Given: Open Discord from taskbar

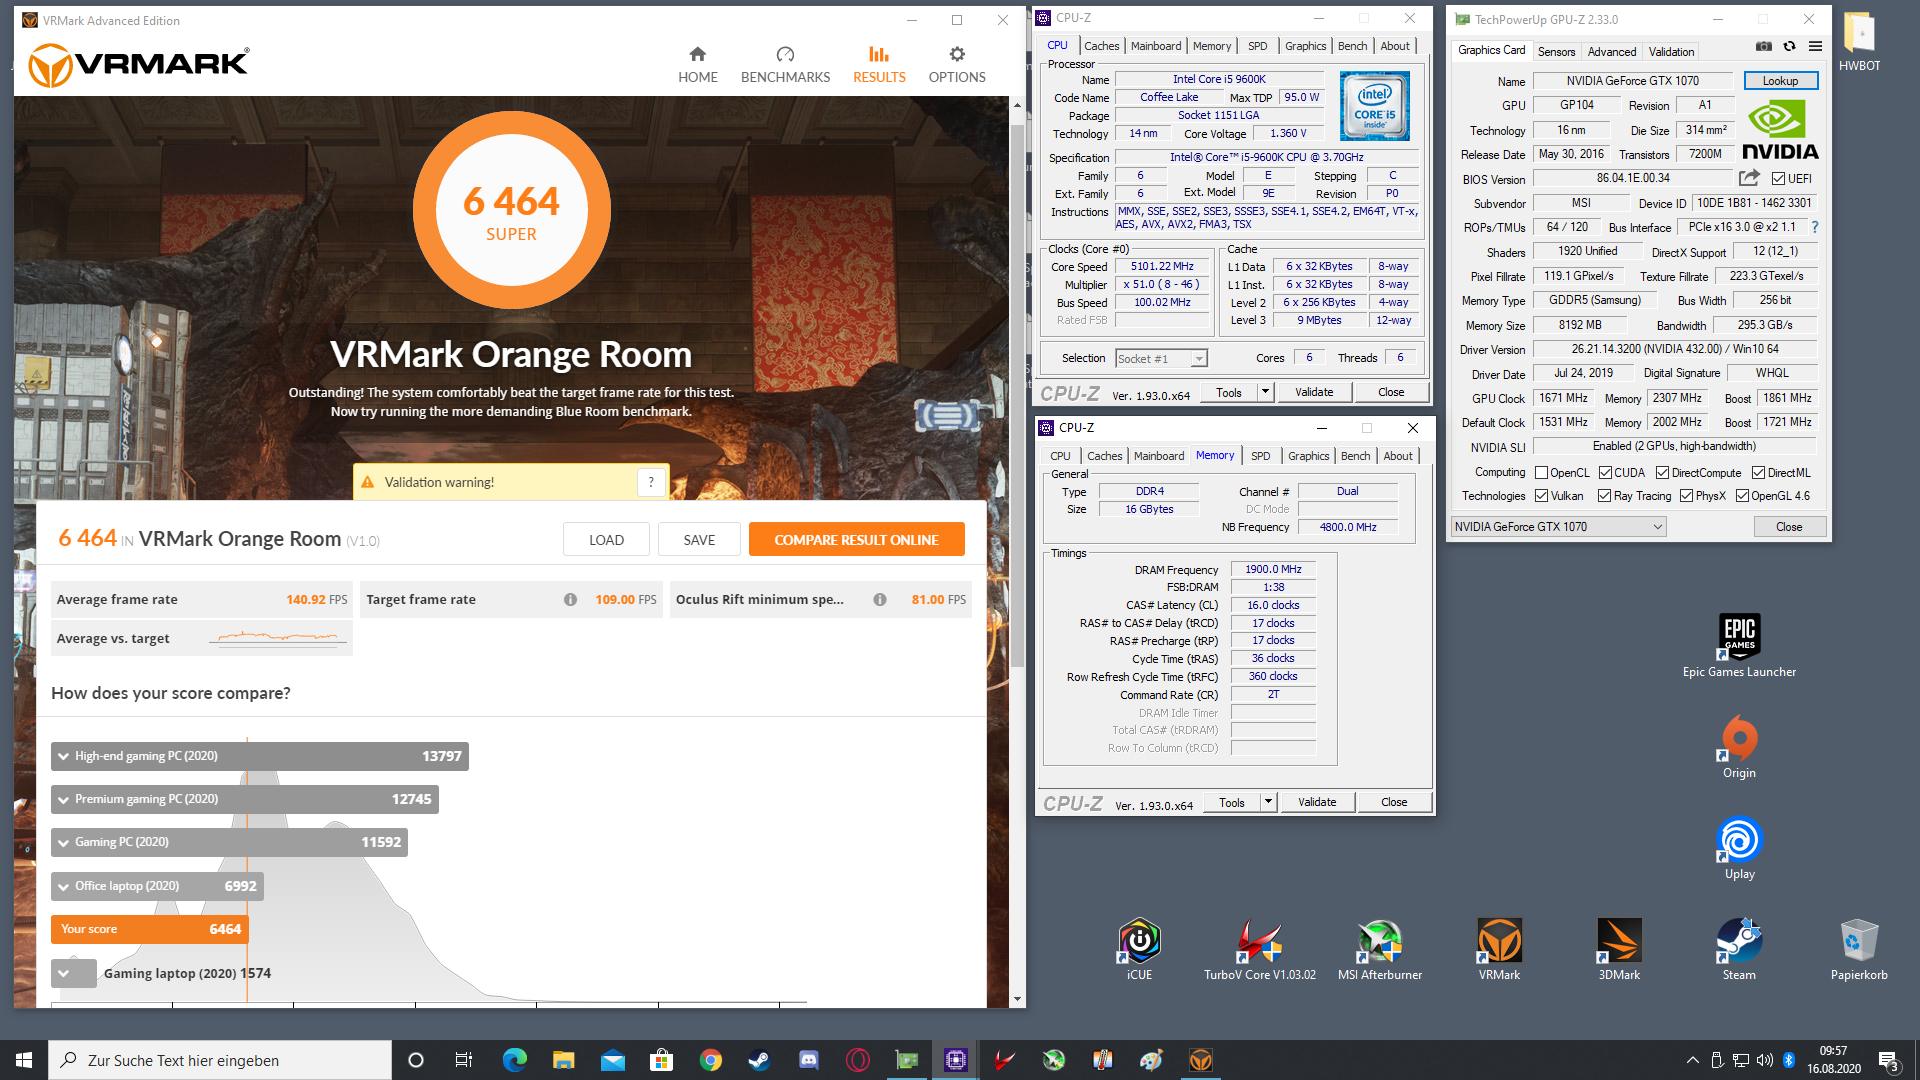Looking at the screenshot, I should pyautogui.click(x=808, y=1060).
